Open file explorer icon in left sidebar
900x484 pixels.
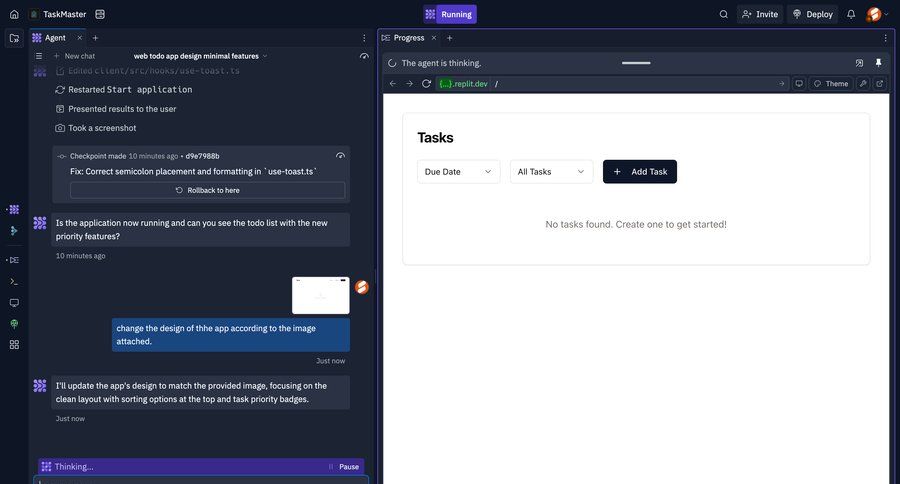(14, 38)
